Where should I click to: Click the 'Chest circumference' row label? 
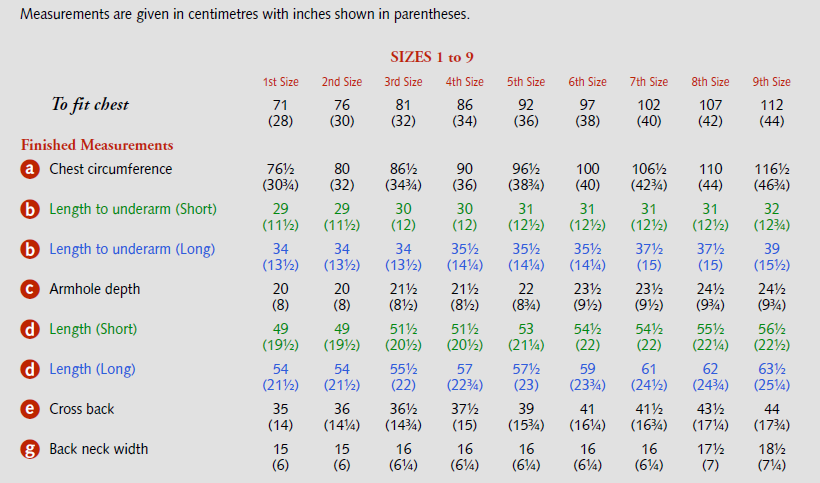coord(111,169)
